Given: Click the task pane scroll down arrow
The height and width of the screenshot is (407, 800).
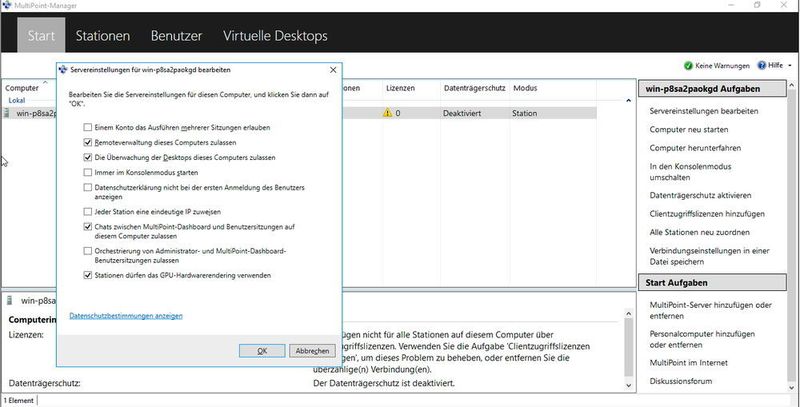Looking at the screenshot, I should tap(792, 388).
